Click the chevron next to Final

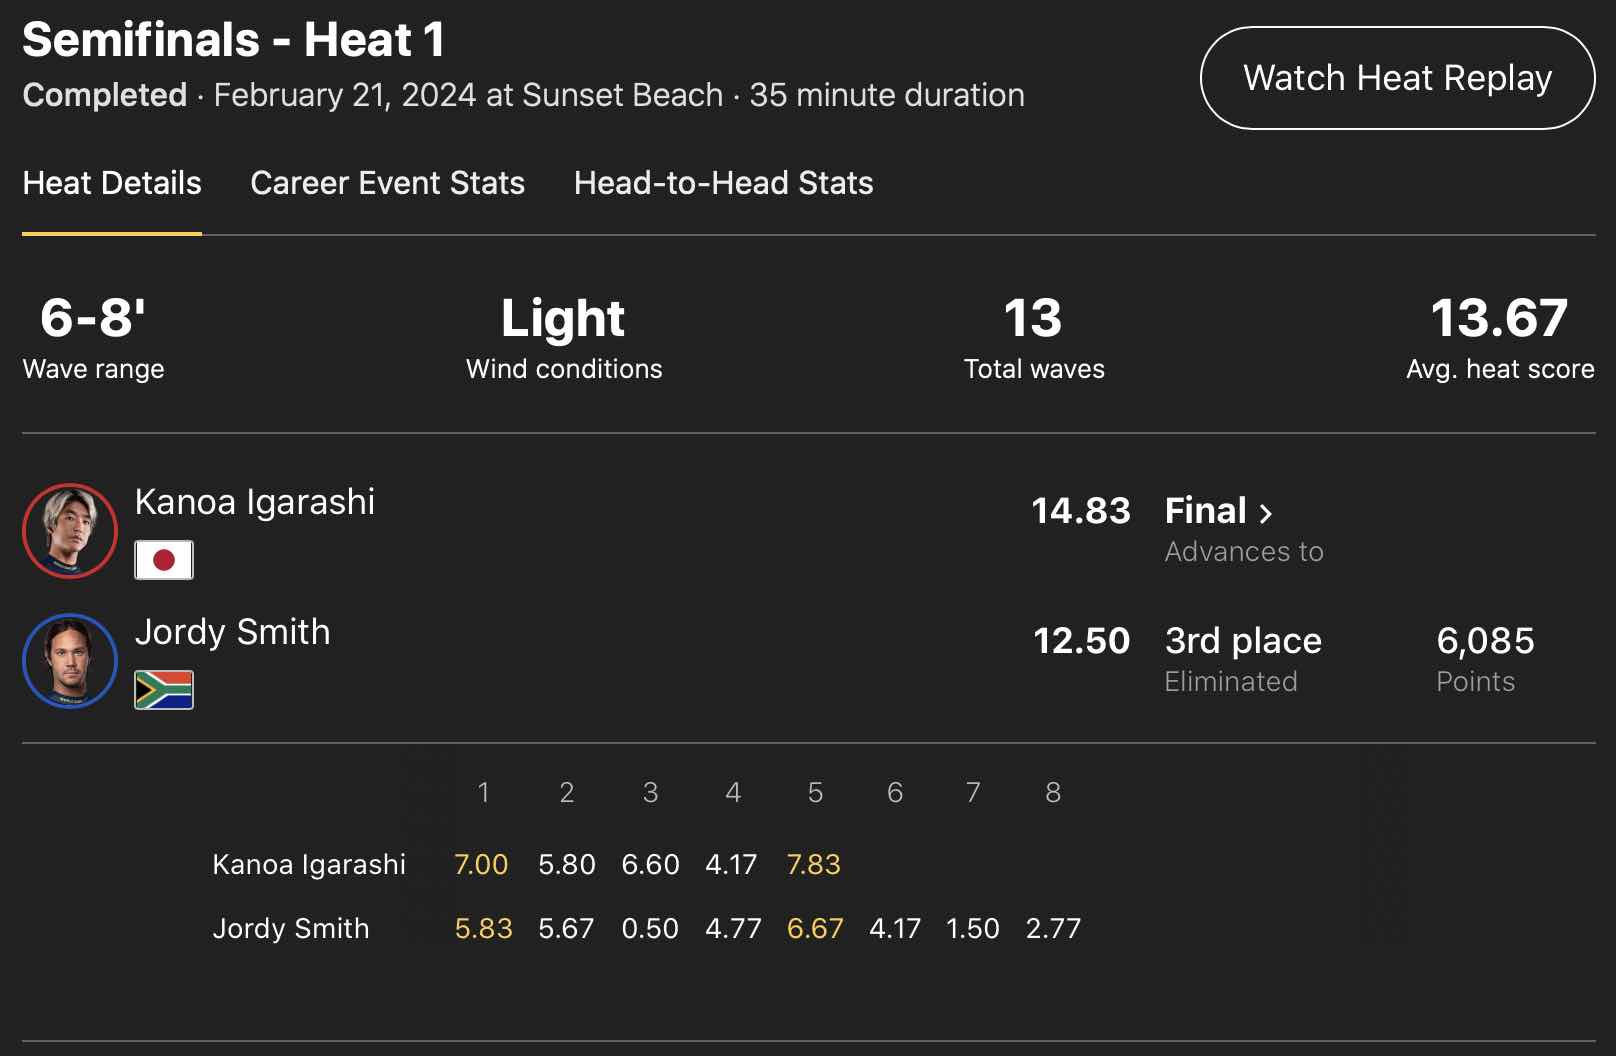[x=1266, y=513]
